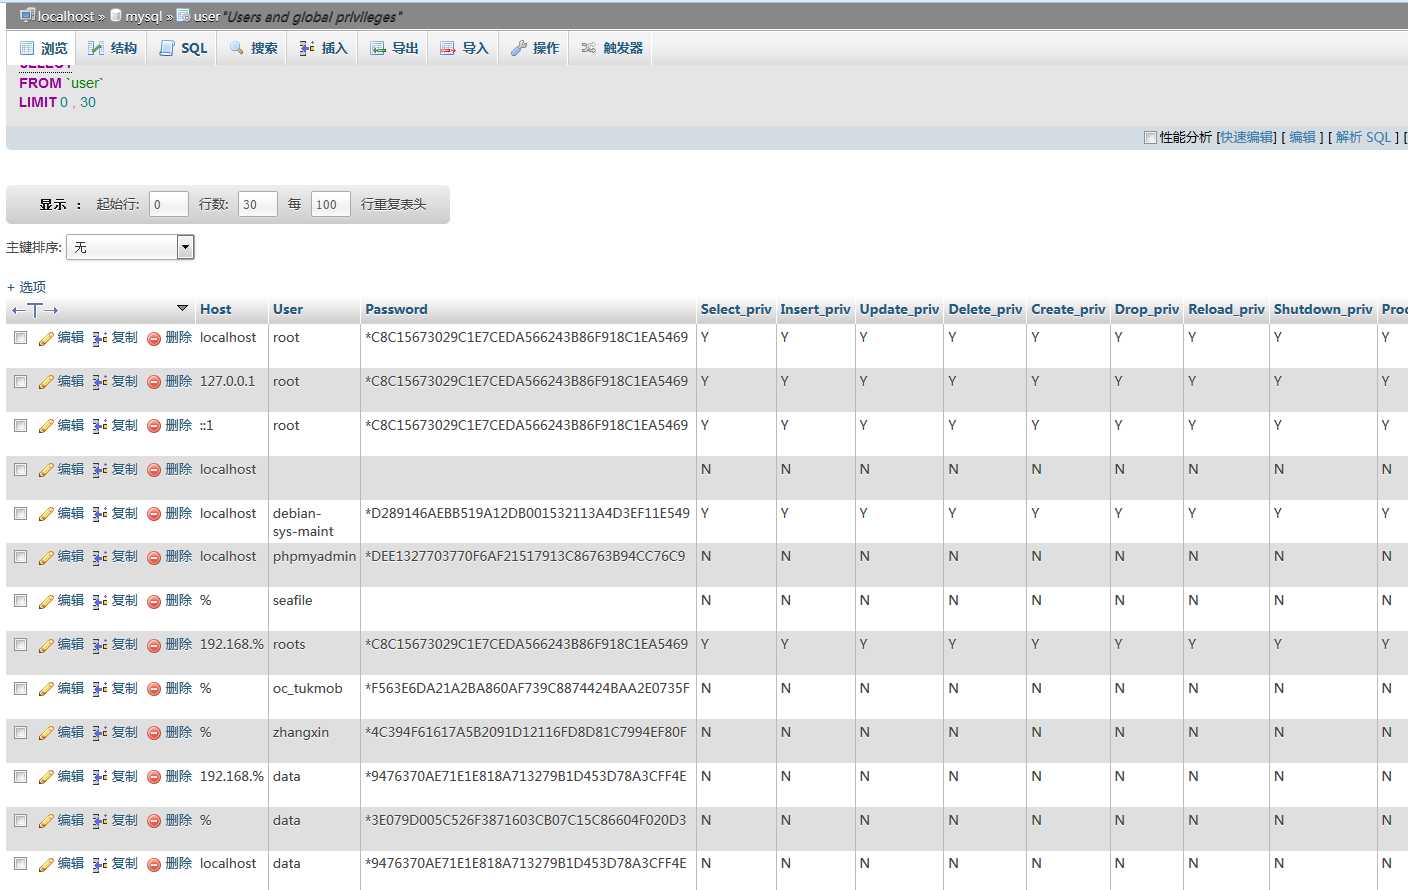Click the repeat headers every 100 input
Screen dimensions: 1408x890
331,204
